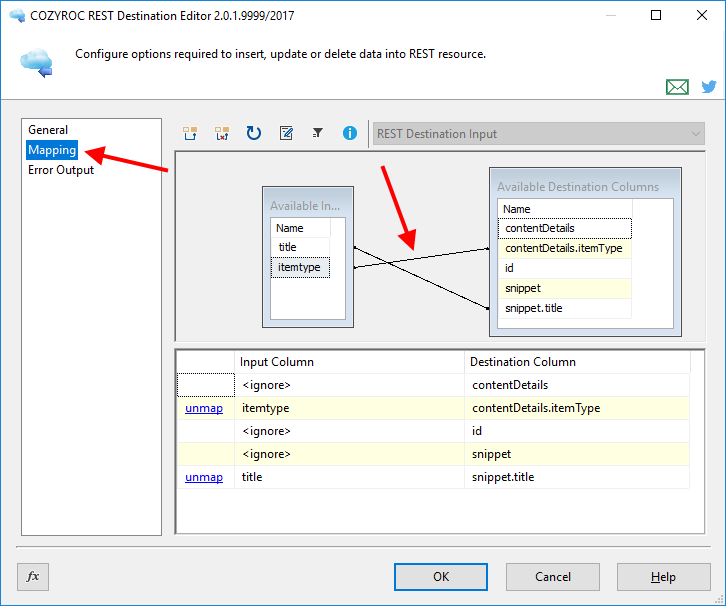Click the snippet destination cell in grid

pyautogui.click(x=577, y=454)
